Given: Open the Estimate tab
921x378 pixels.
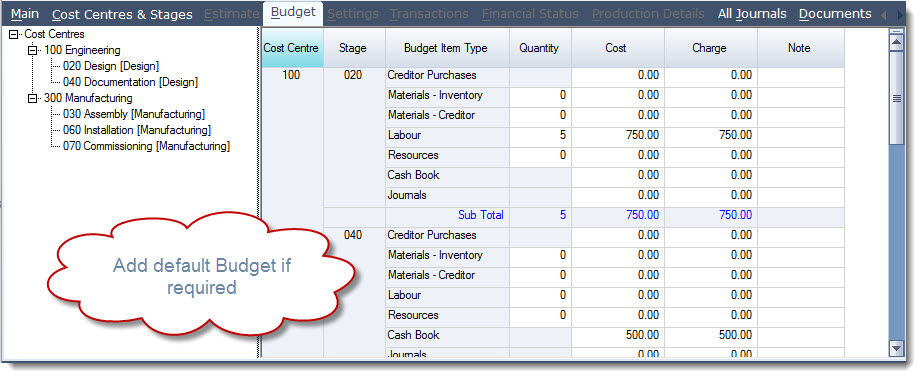Looking at the screenshot, I should pos(231,14).
